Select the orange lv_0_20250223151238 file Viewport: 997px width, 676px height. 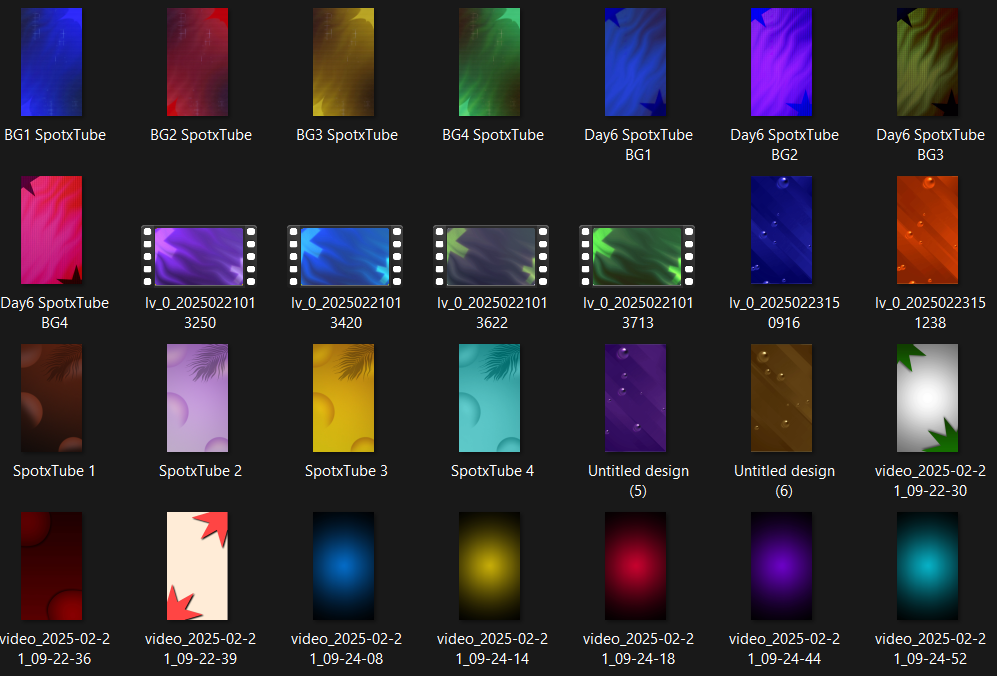927,230
